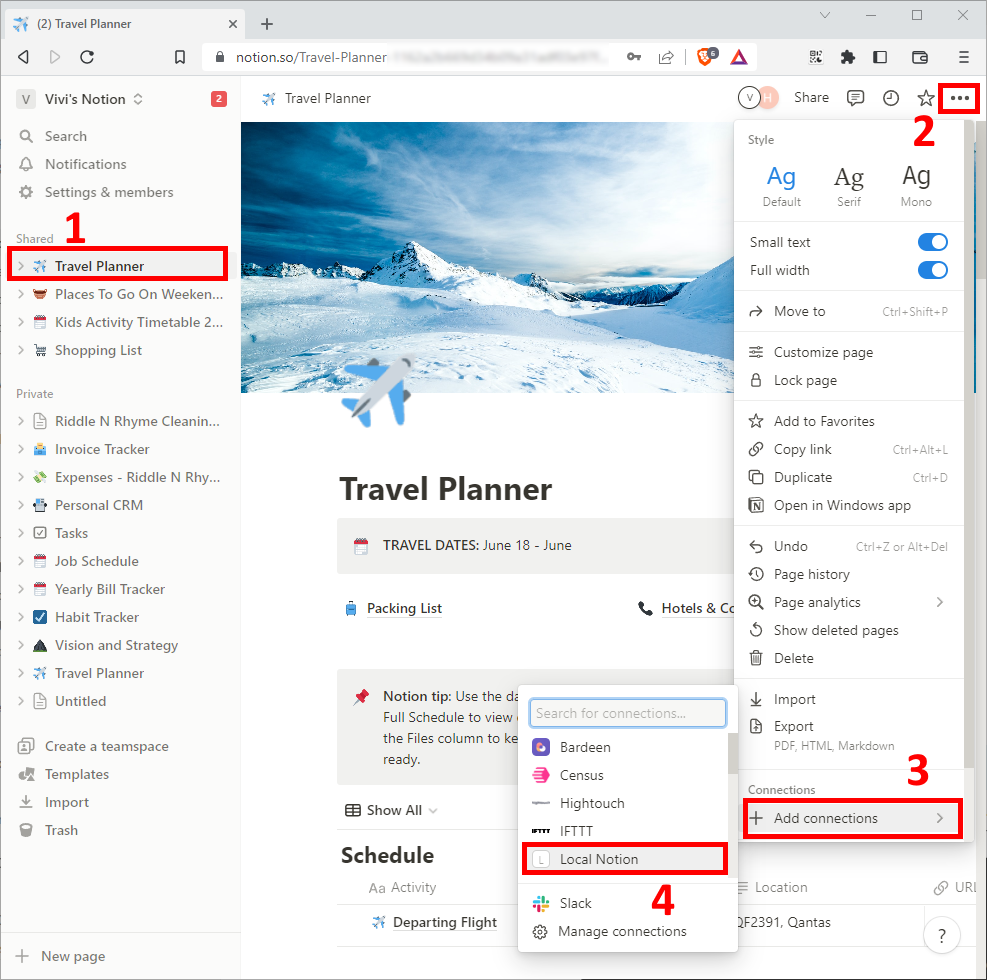
Task: Choose Duplicate from the page menu
Action: pos(802,477)
